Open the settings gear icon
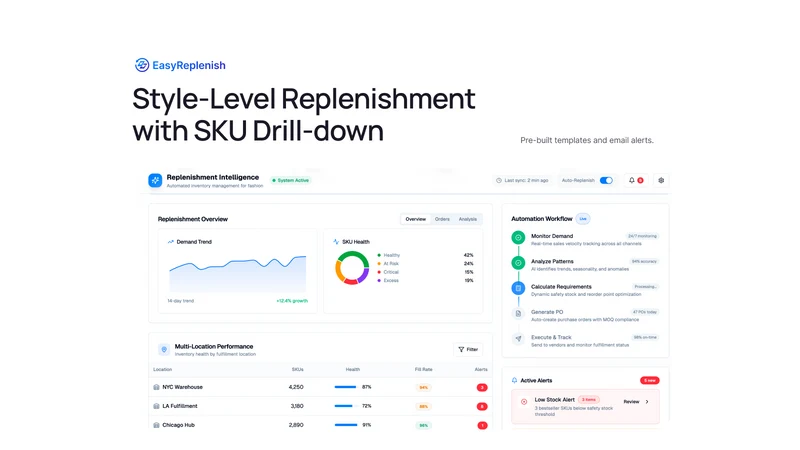 pos(661,180)
